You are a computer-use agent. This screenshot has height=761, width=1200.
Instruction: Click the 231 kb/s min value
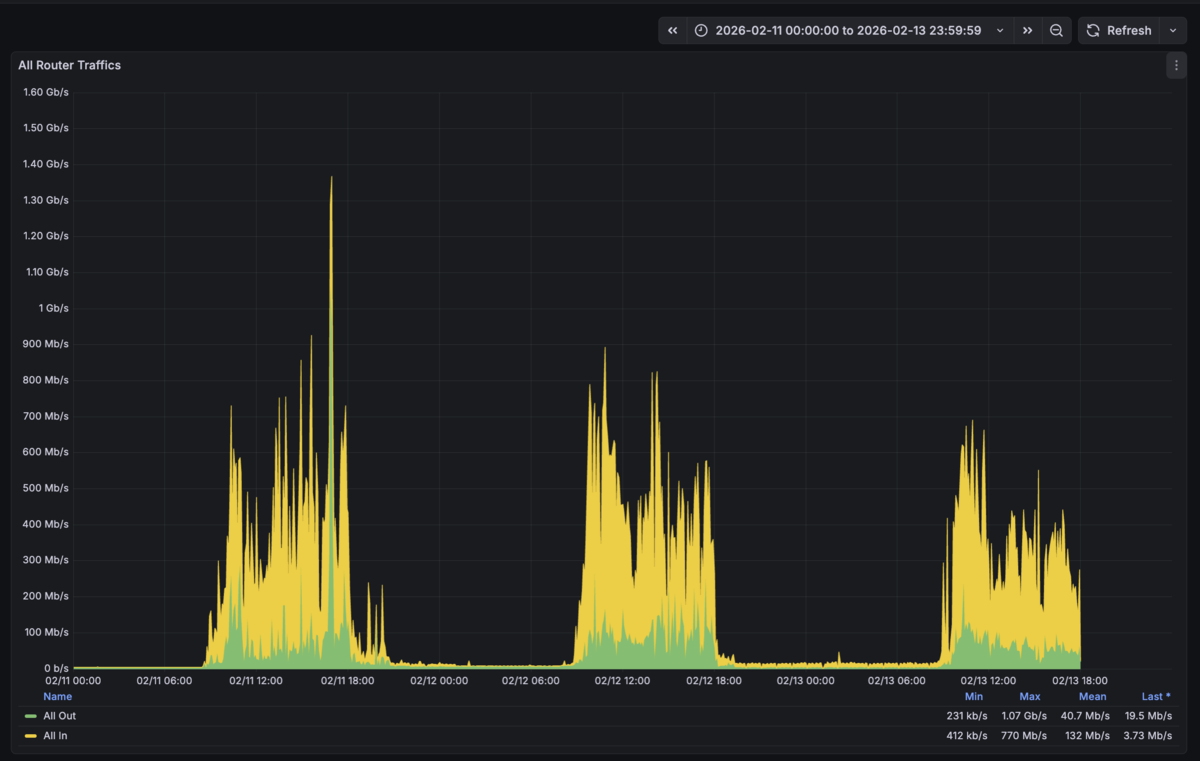click(967, 716)
